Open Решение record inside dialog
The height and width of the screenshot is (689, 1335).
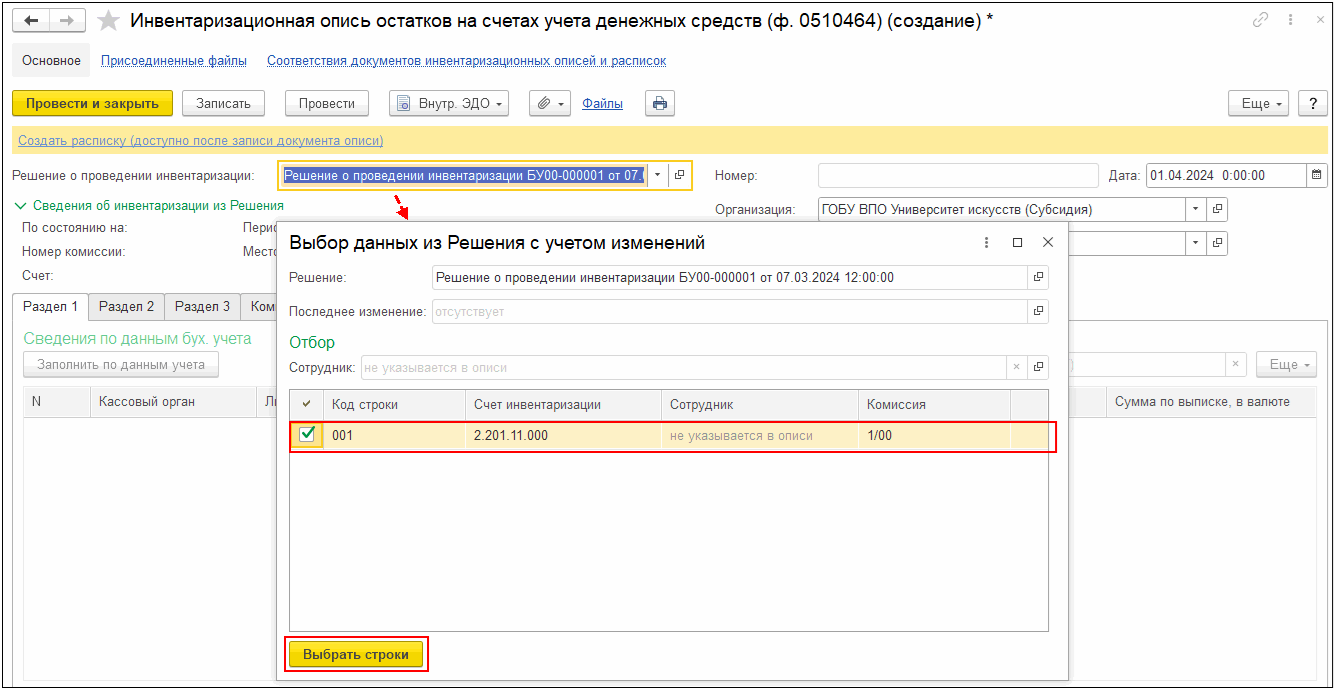(1038, 277)
